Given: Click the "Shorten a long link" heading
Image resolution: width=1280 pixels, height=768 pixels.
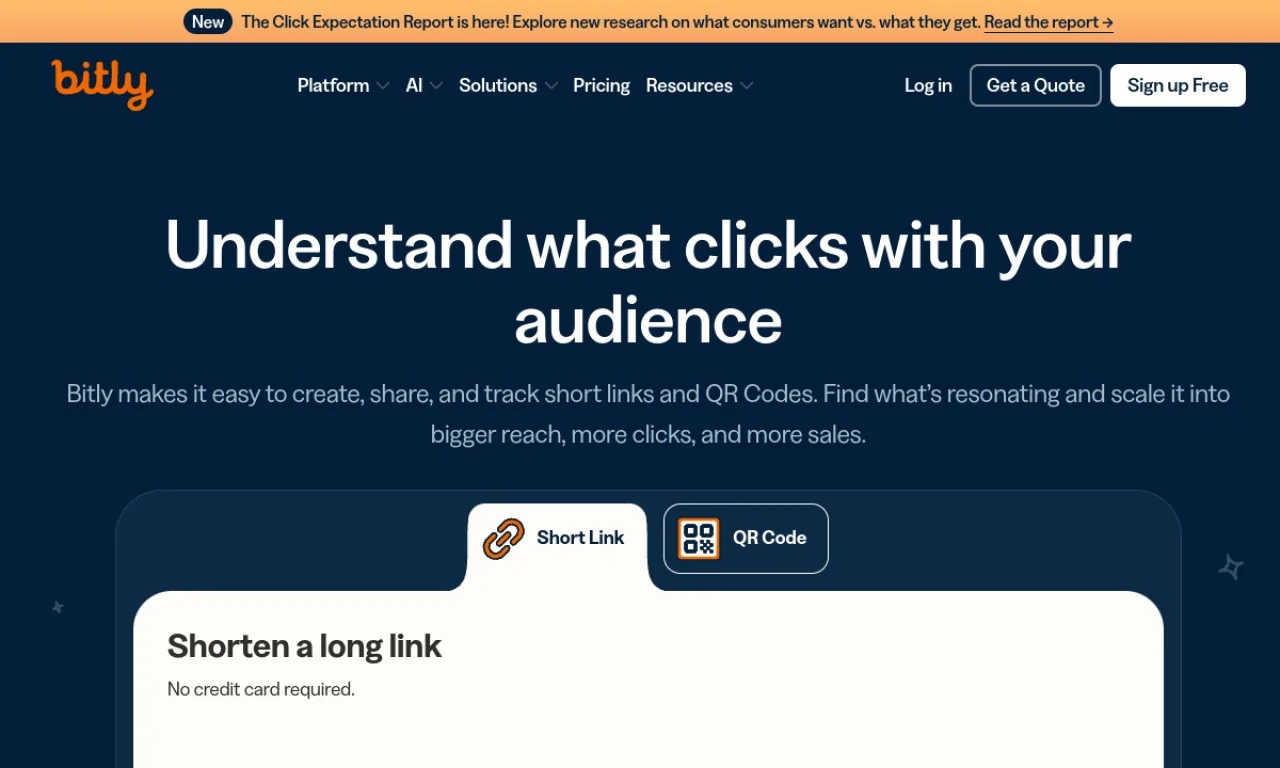Looking at the screenshot, I should (304, 646).
